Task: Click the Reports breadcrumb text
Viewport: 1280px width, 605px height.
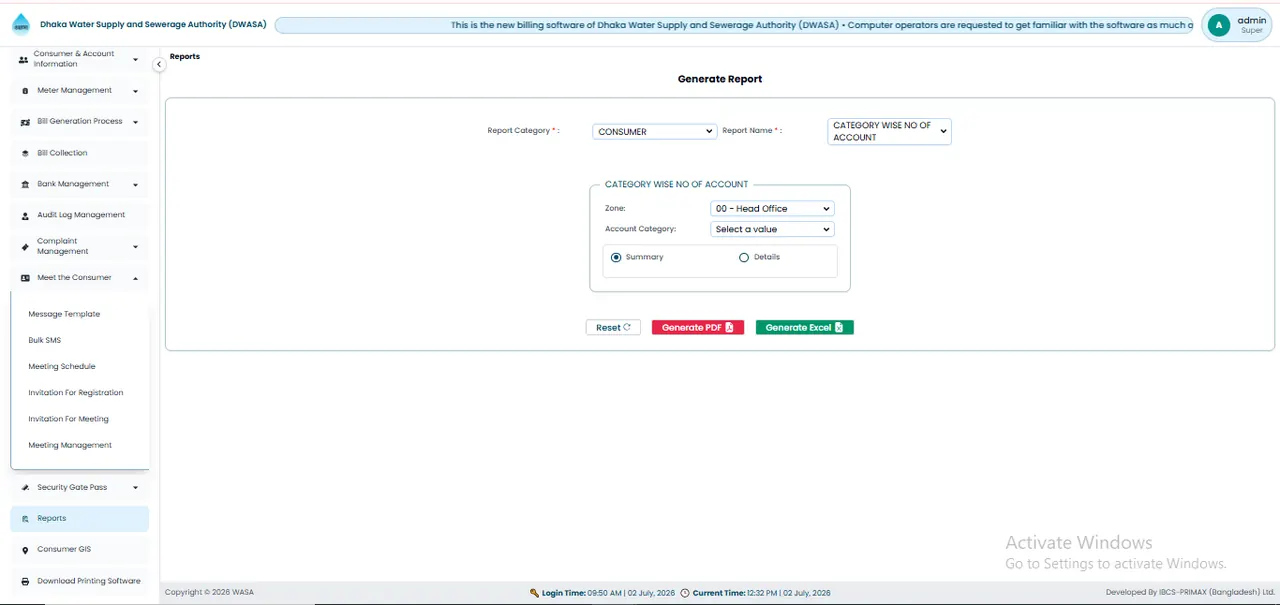Action: (185, 57)
